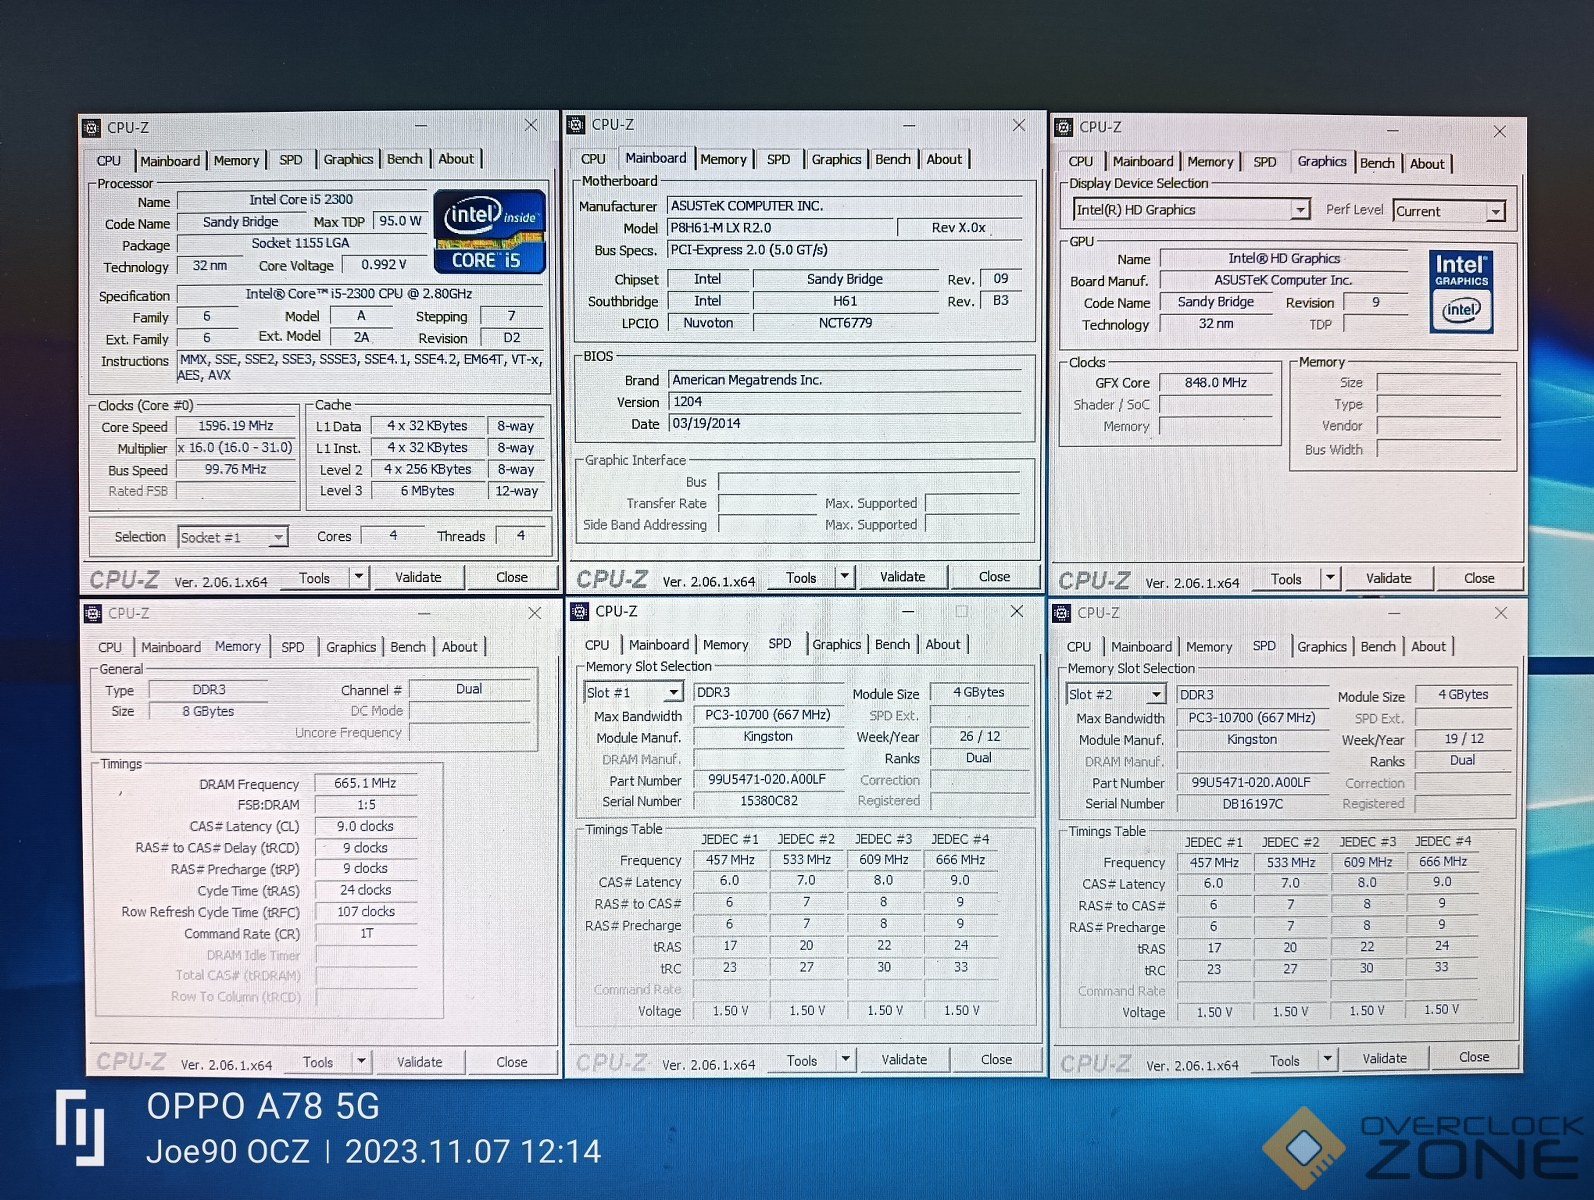Image resolution: width=1594 pixels, height=1200 pixels.
Task: Expand Tools arrow in the Graphics window
Action: tap(1329, 578)
